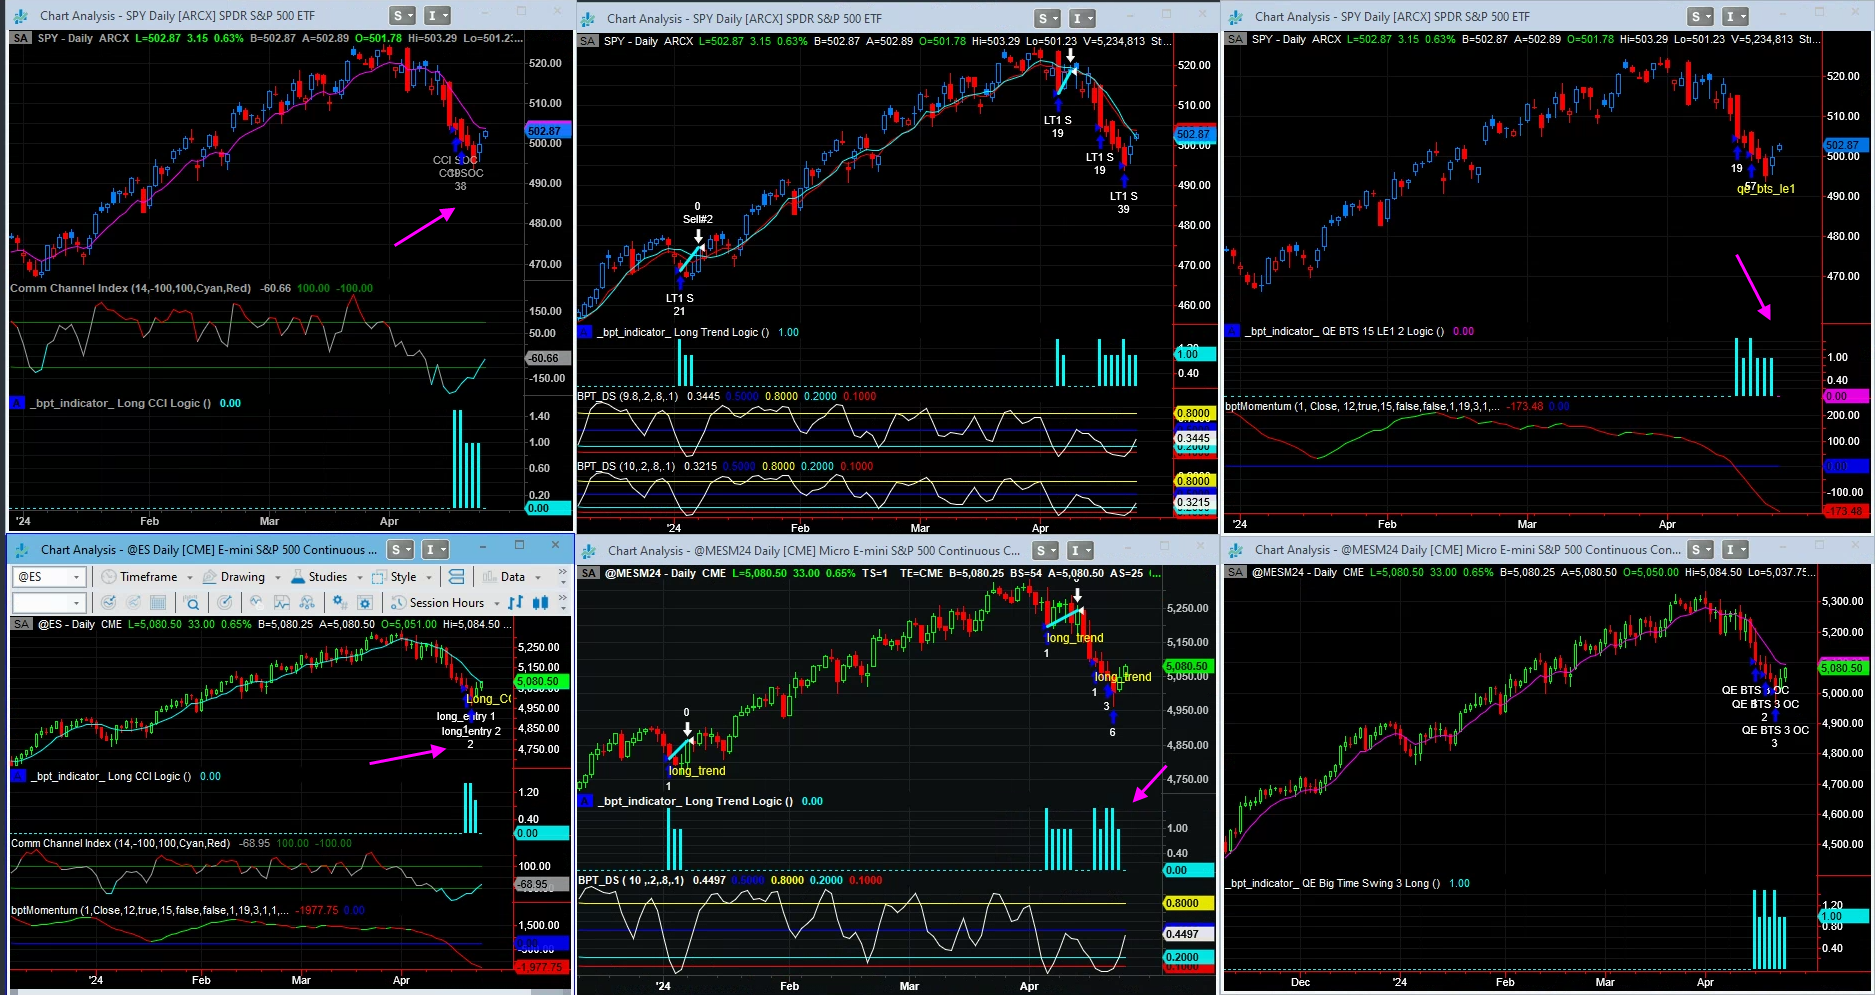Switch @ES chart to candlestick style

click(540, 603)
